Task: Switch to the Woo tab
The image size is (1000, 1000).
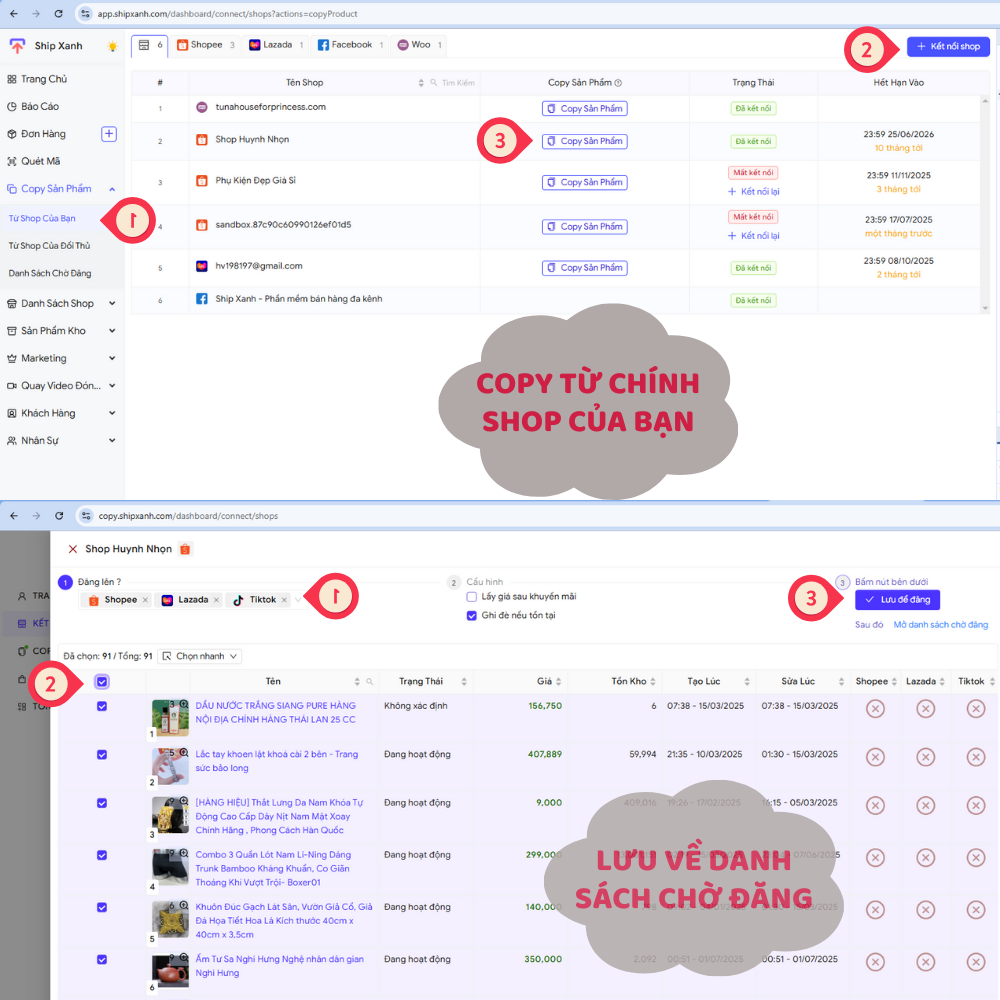Action: [x=419, y=45]
